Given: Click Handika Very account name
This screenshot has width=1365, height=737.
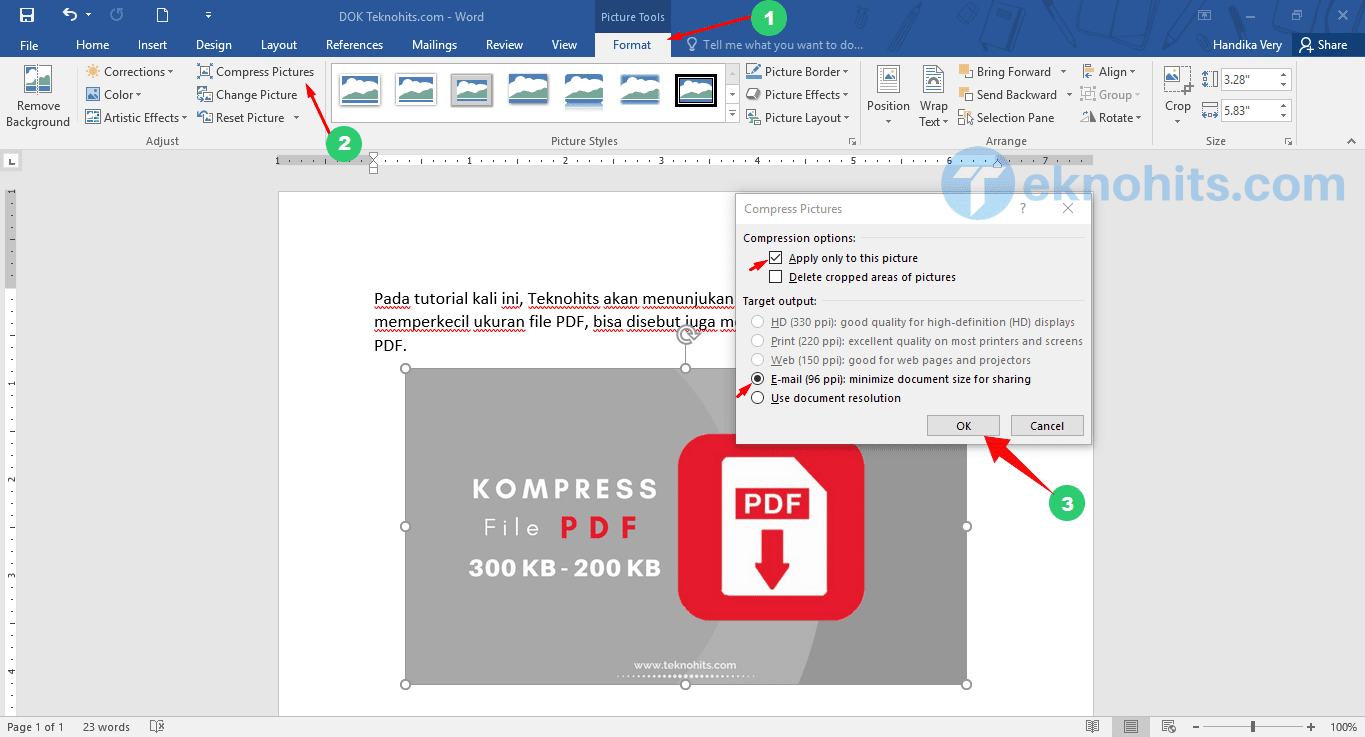Looking at the screenshot, I should pyautogui.click(x=1247, y=45).
